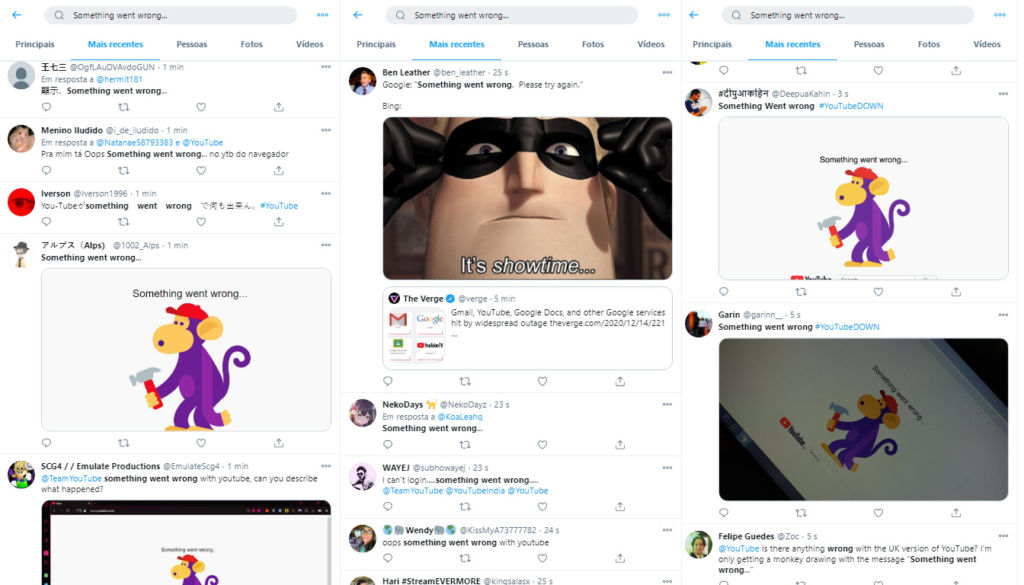Open The Verge quoted tweet card
This screenshot has width=1024, height=585.
[x=527, y=328]
